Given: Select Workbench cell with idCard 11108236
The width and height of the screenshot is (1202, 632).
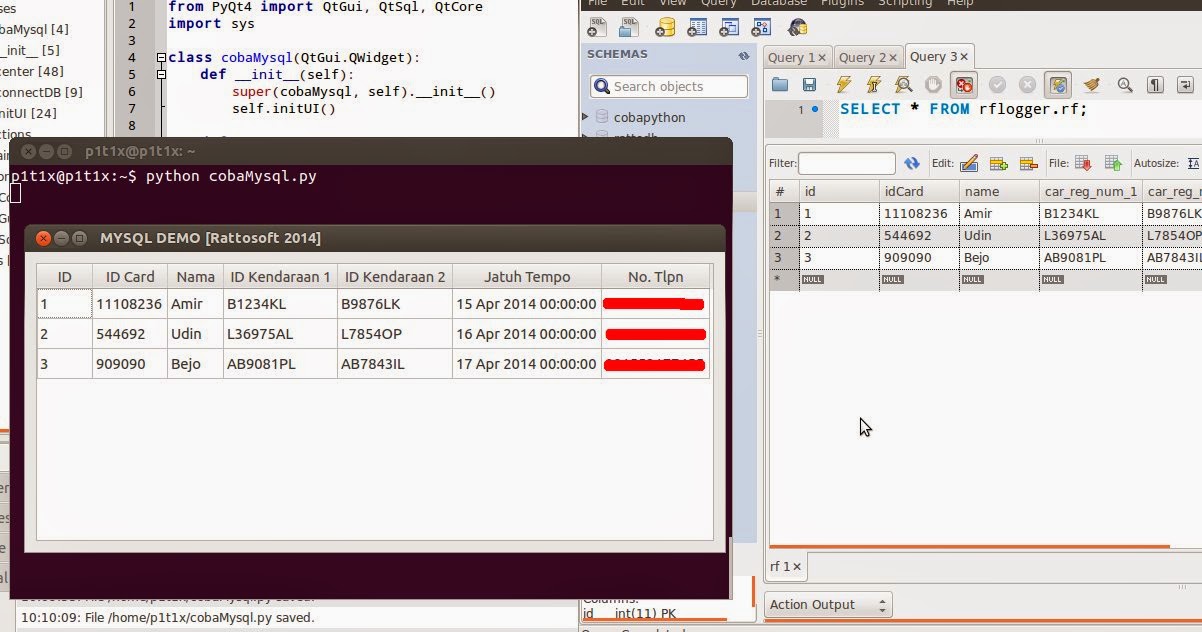Looking at the screenshot, I should coord(918,213).
